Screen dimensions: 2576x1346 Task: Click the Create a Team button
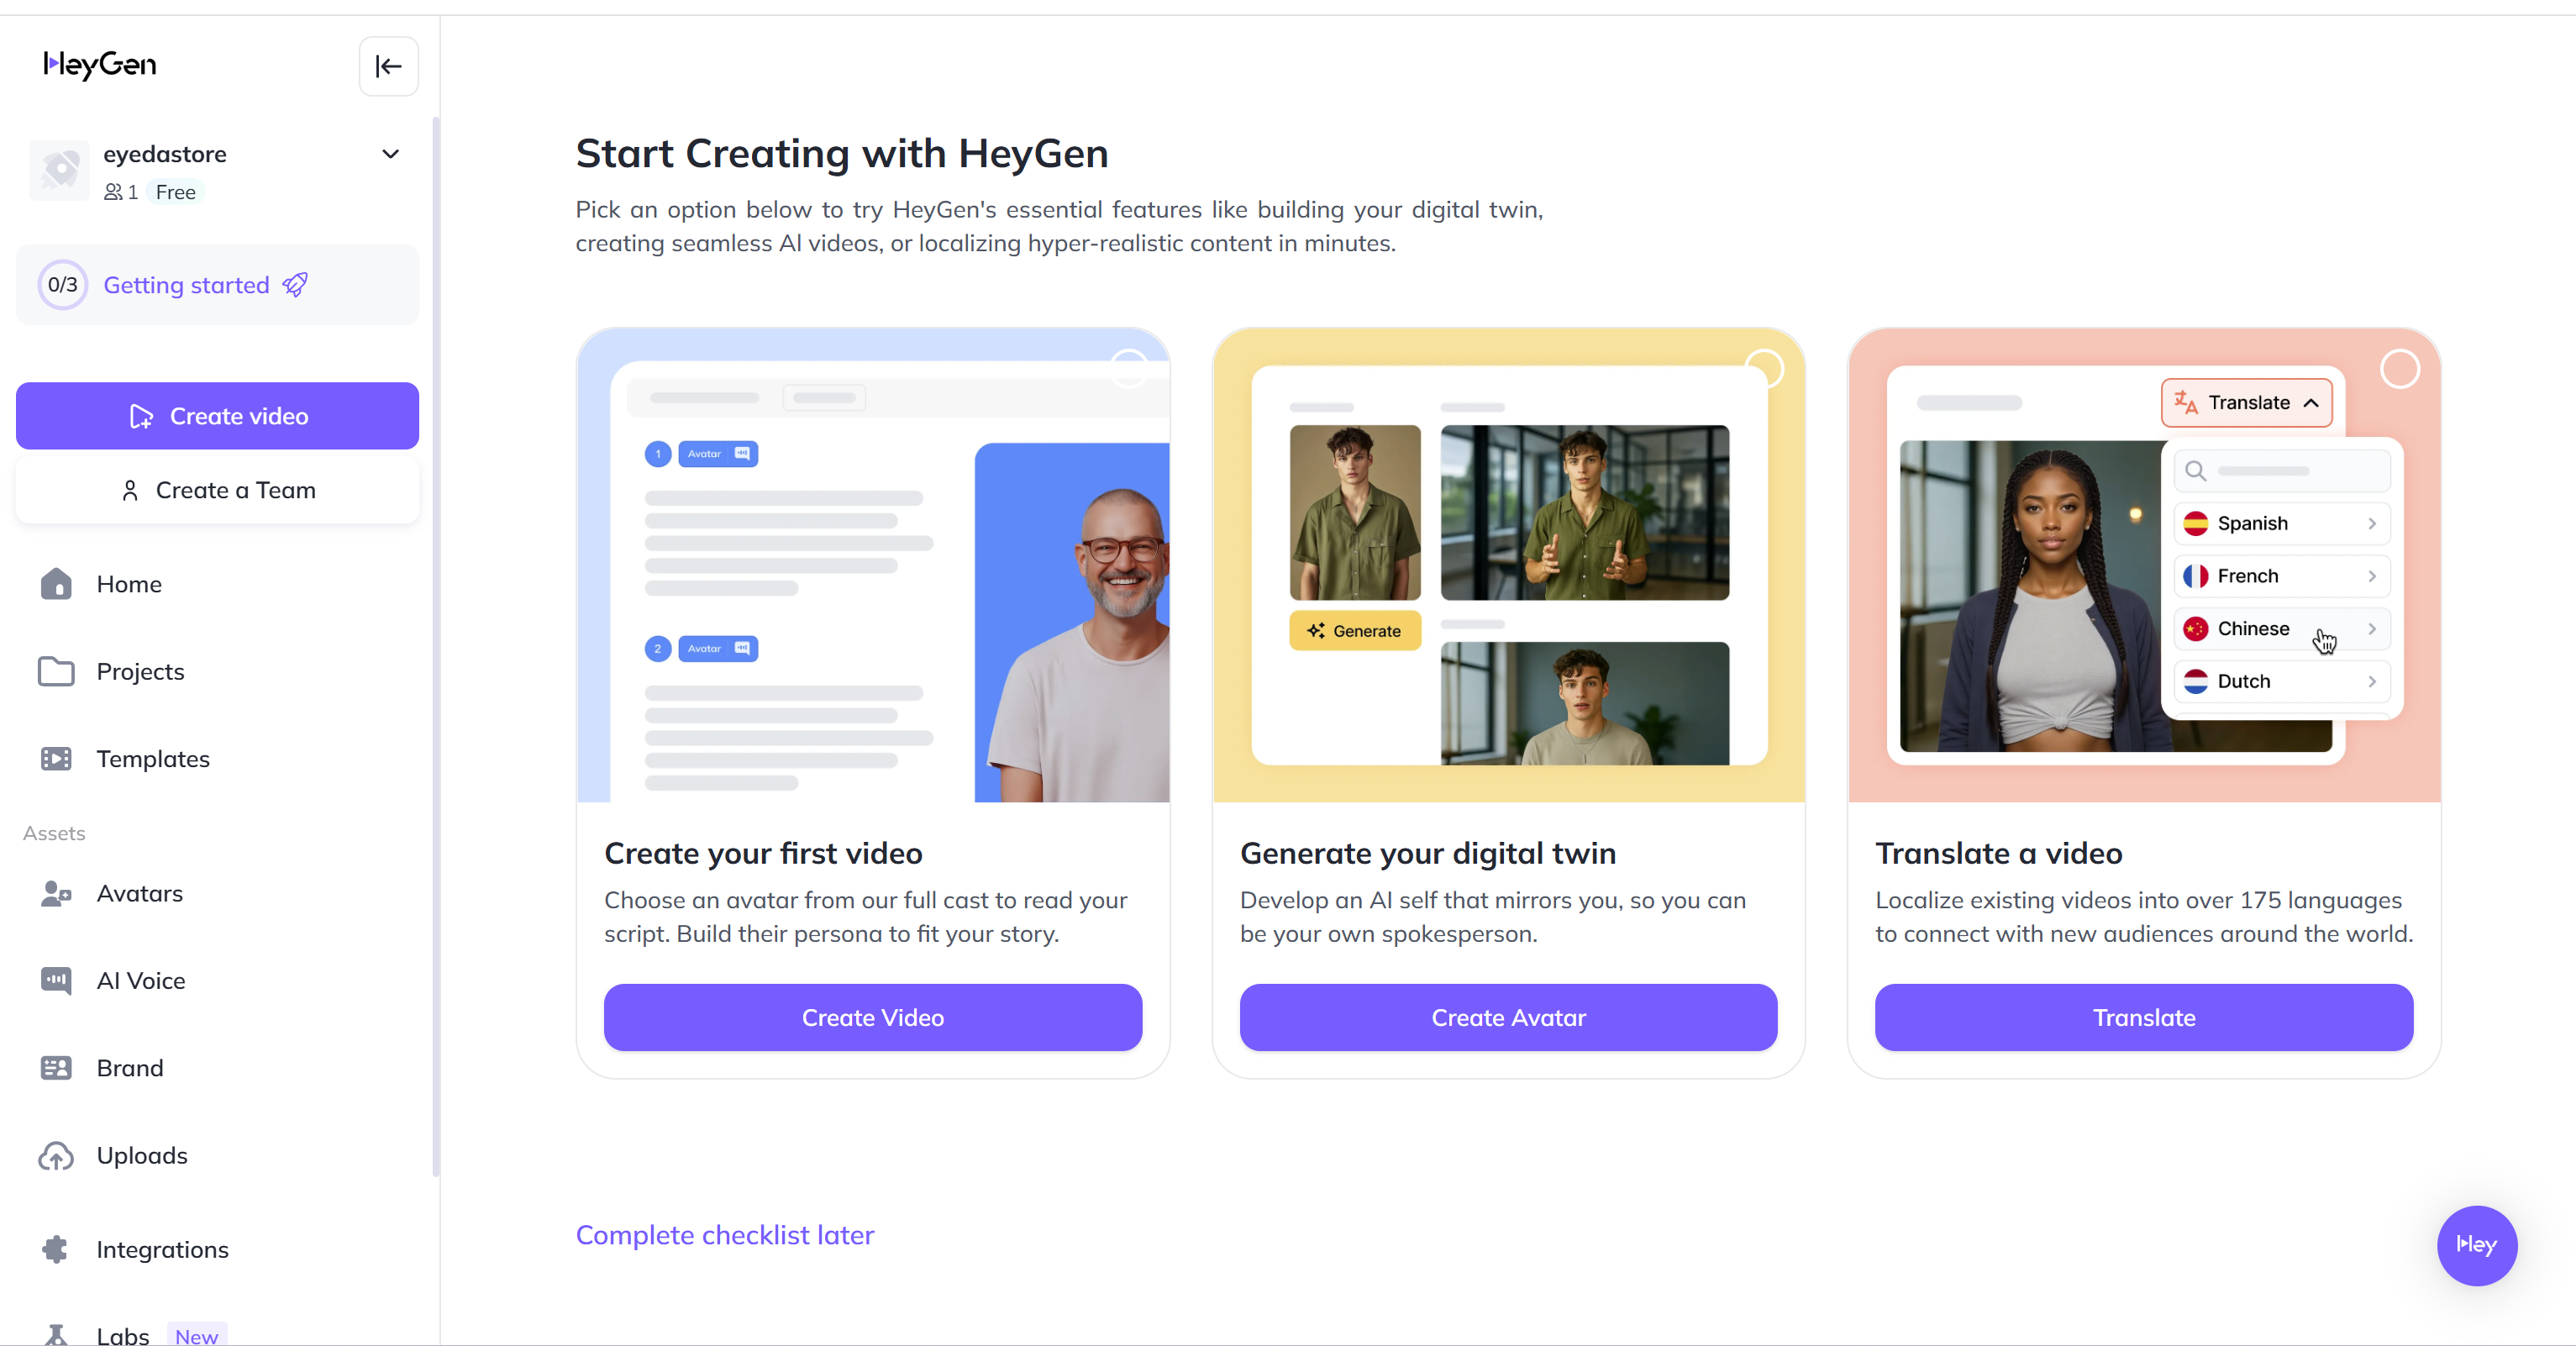click(217, 490)
